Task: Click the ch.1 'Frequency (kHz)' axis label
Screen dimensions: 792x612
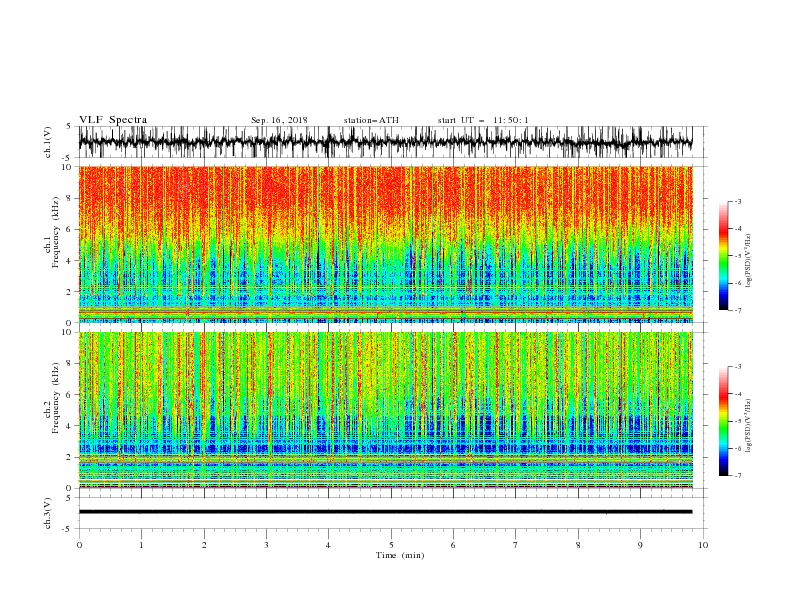Action: point(56,232)
